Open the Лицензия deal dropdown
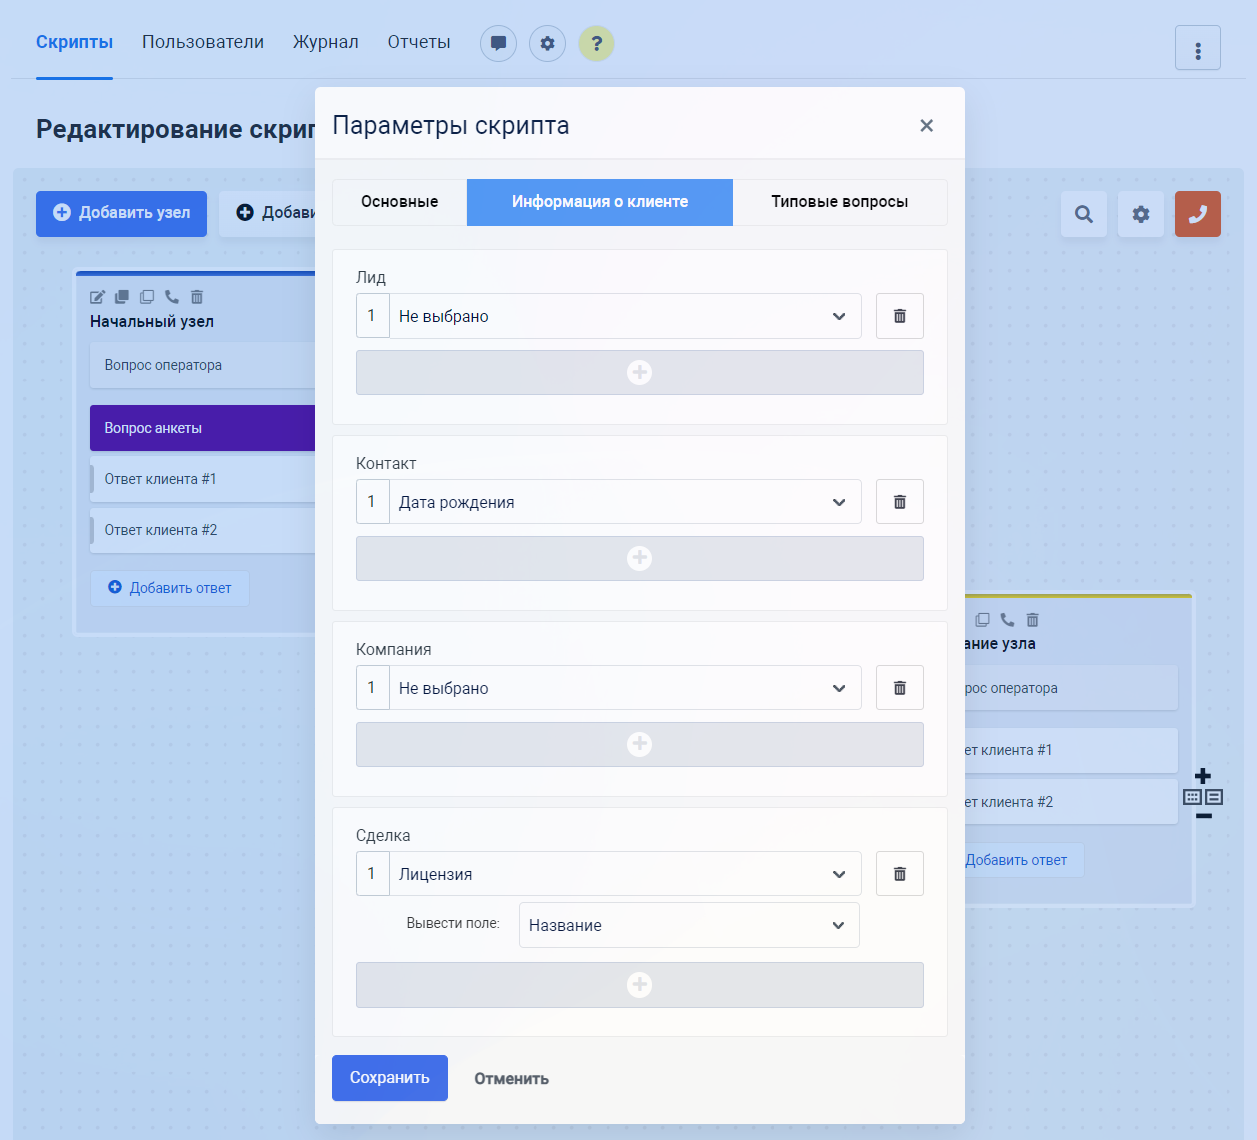 pyautogui.click(x=624, y=874)
